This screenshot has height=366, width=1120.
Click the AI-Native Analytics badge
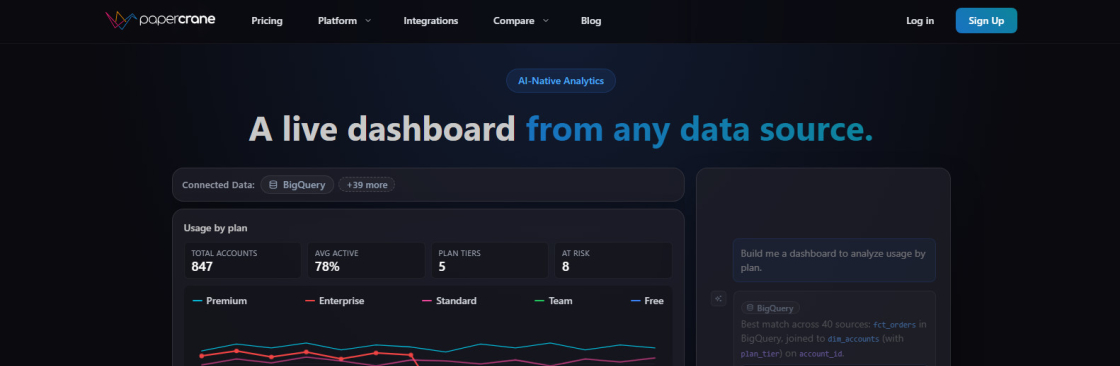pos(561,81)
